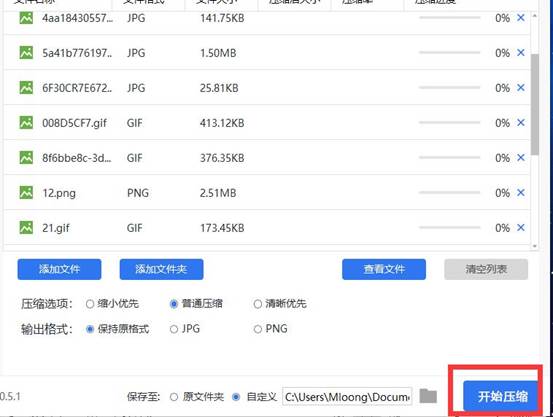The width and height of the screenshot is (553, 417).
Task: Click the image icon beside 5a41b776197 file
Action: click(26, 53)
